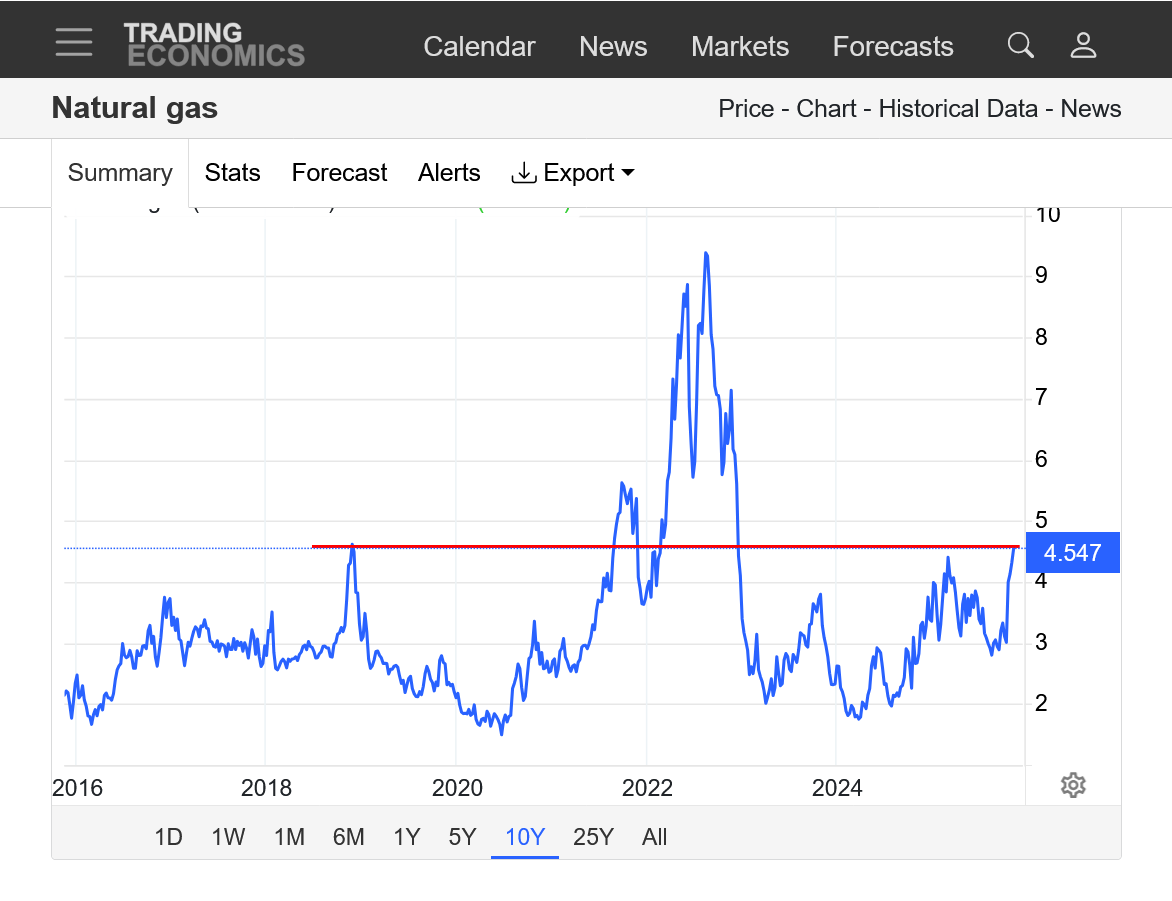Viewport: 1172px width, 901px height.
Task: Open the Forecasts menu item
Action: [893, 47]
